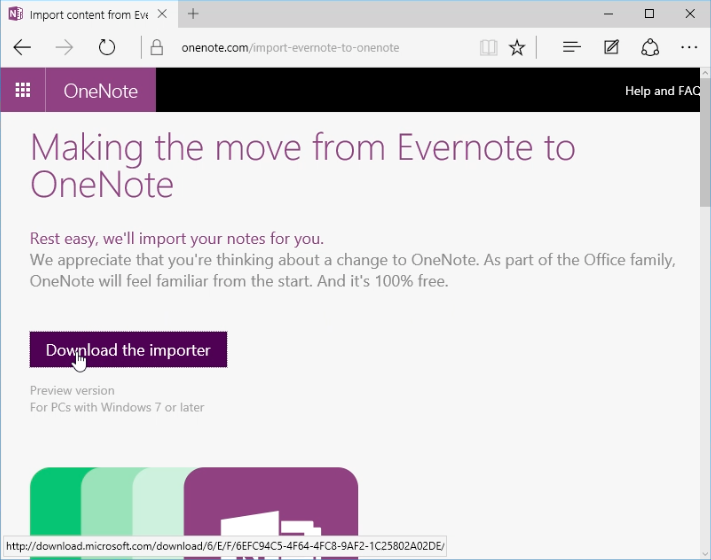Click the scrollbar down arrow

pyautogui.click(x=705, y=554)
